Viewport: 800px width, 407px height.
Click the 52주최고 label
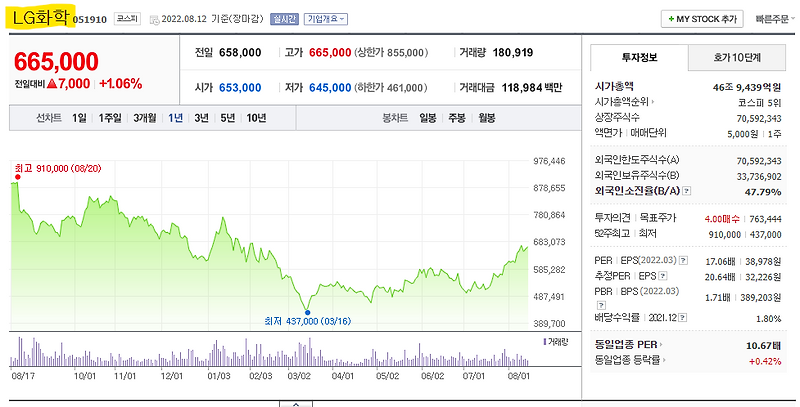click(612, 234)
